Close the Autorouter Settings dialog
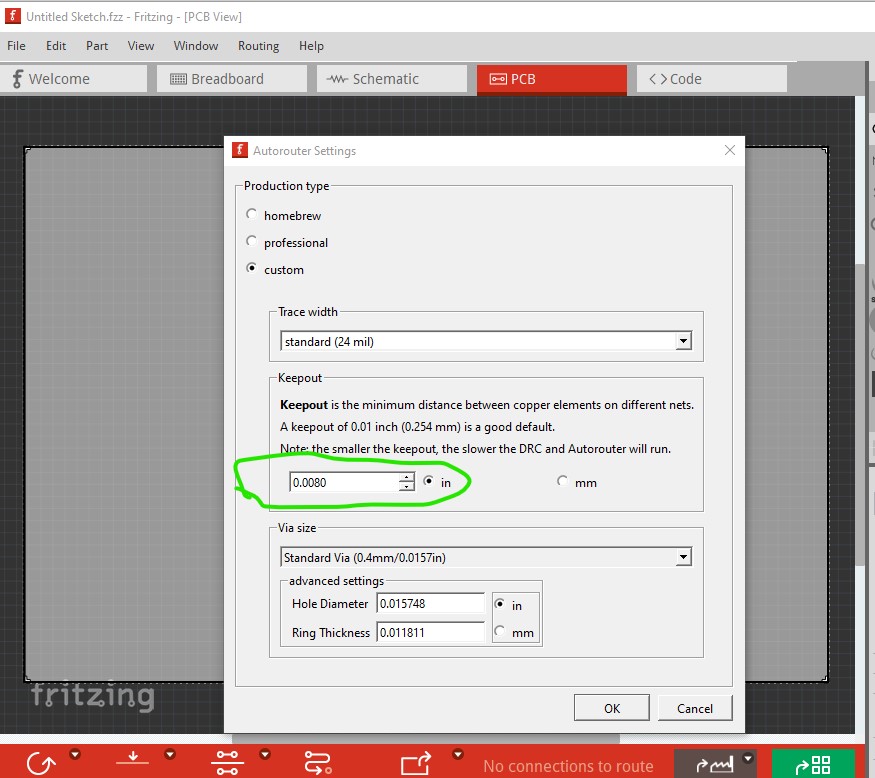The width and height of the screenshot is (875, 778). (729, 150)
